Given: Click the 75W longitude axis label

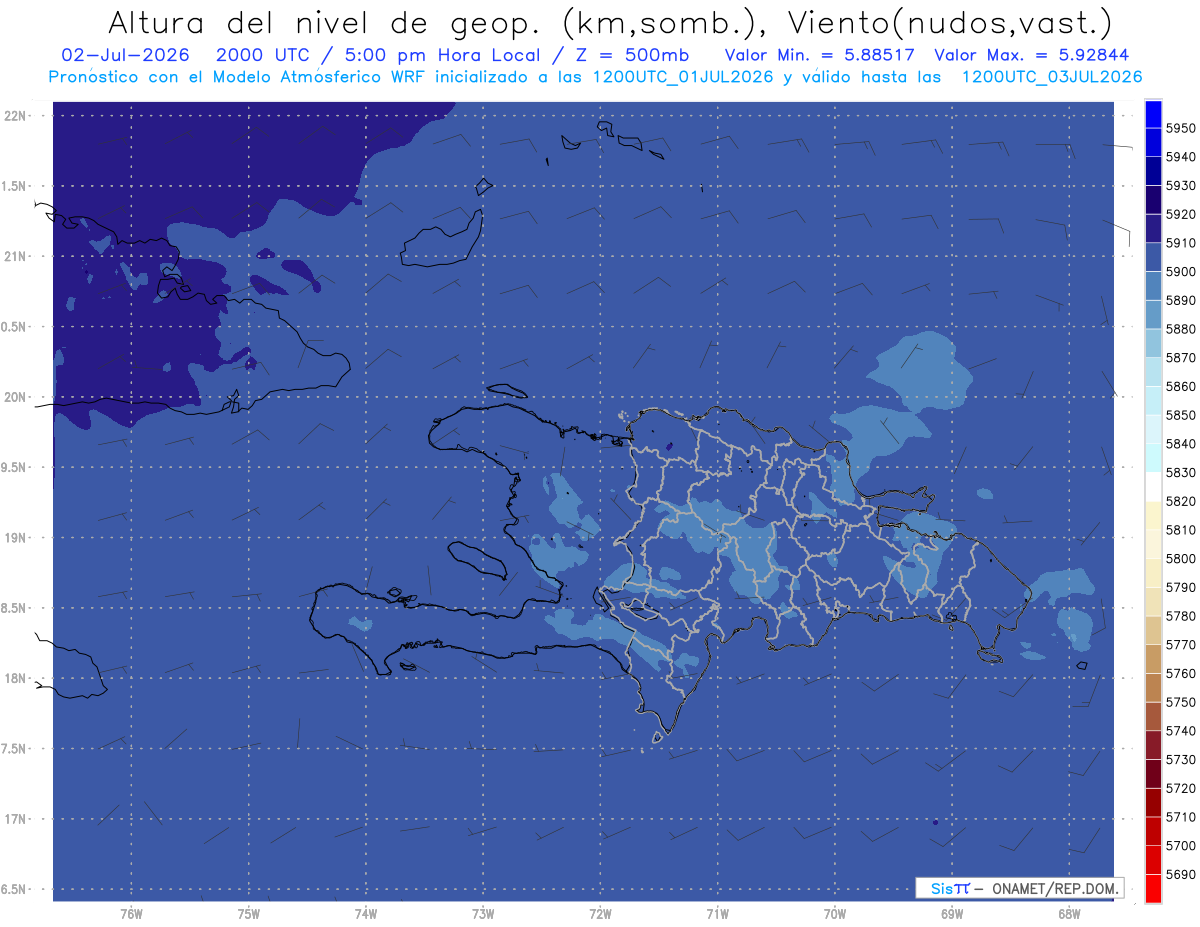Looking at the screenshot, I should click(x=249, y=914).
